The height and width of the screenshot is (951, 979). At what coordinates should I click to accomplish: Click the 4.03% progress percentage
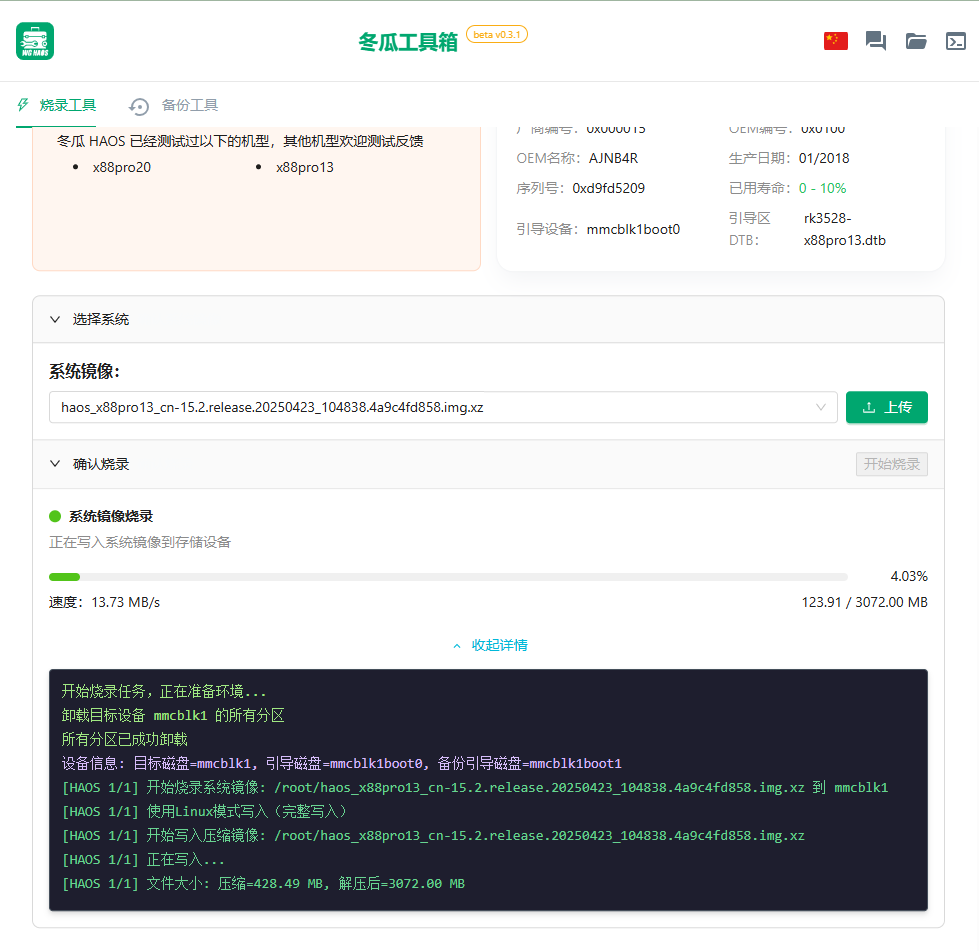point(909,576)
